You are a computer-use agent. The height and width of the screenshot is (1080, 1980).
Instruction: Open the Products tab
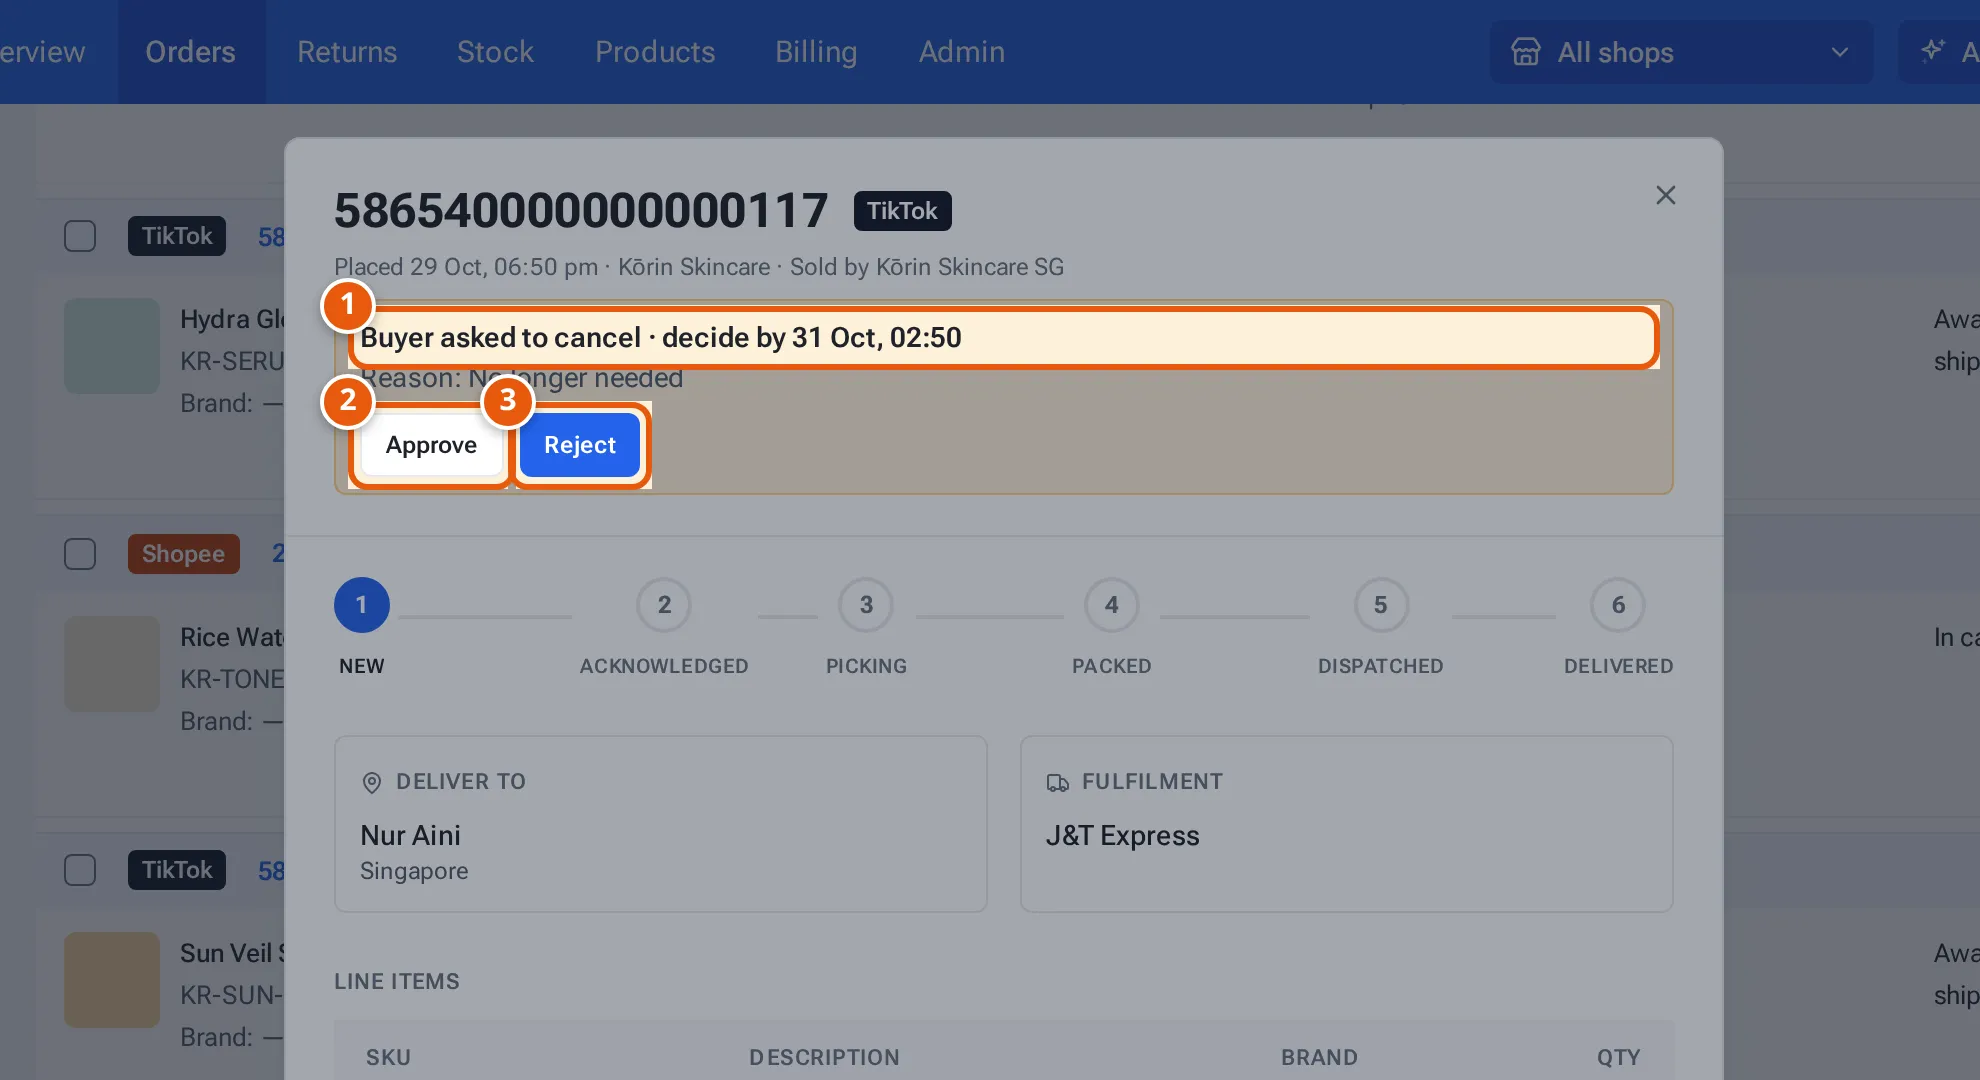[655, 52]
